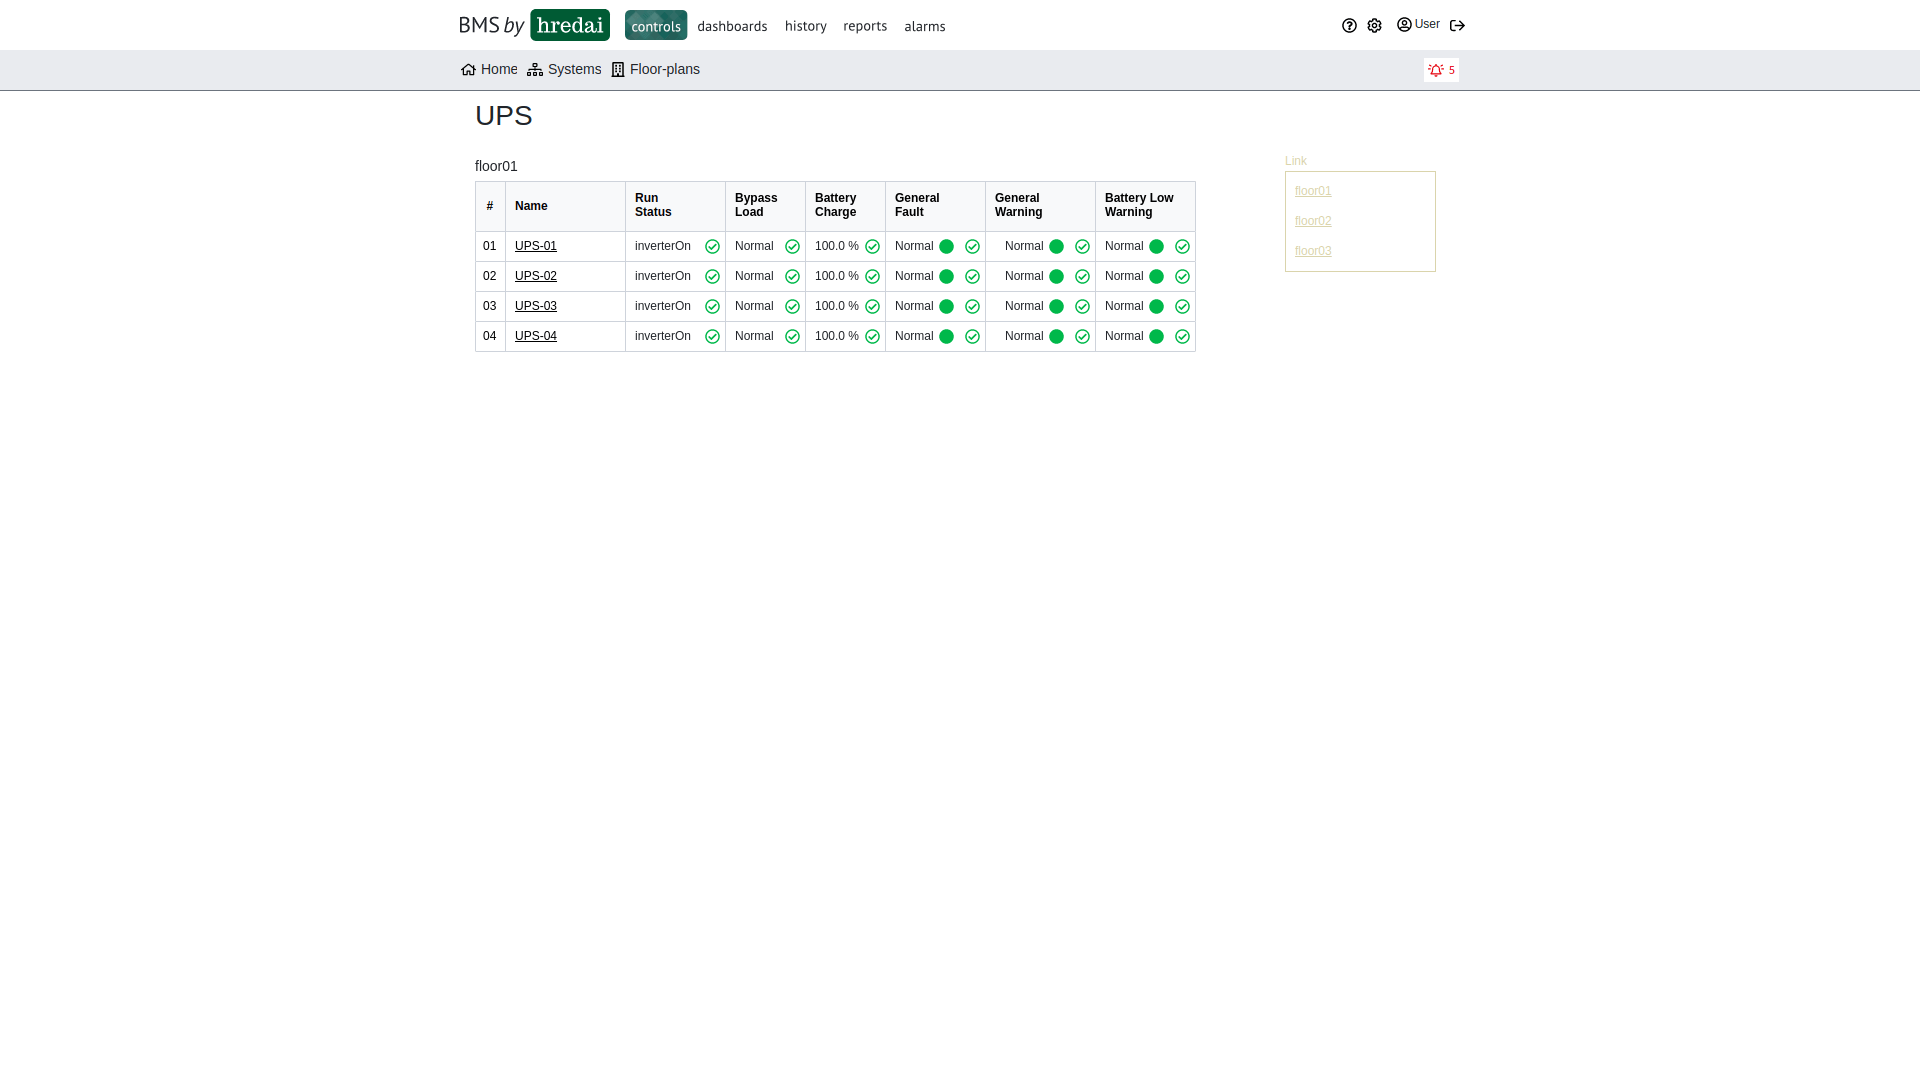
Task: Open the reports tab
Action: (x=865, y=26)
